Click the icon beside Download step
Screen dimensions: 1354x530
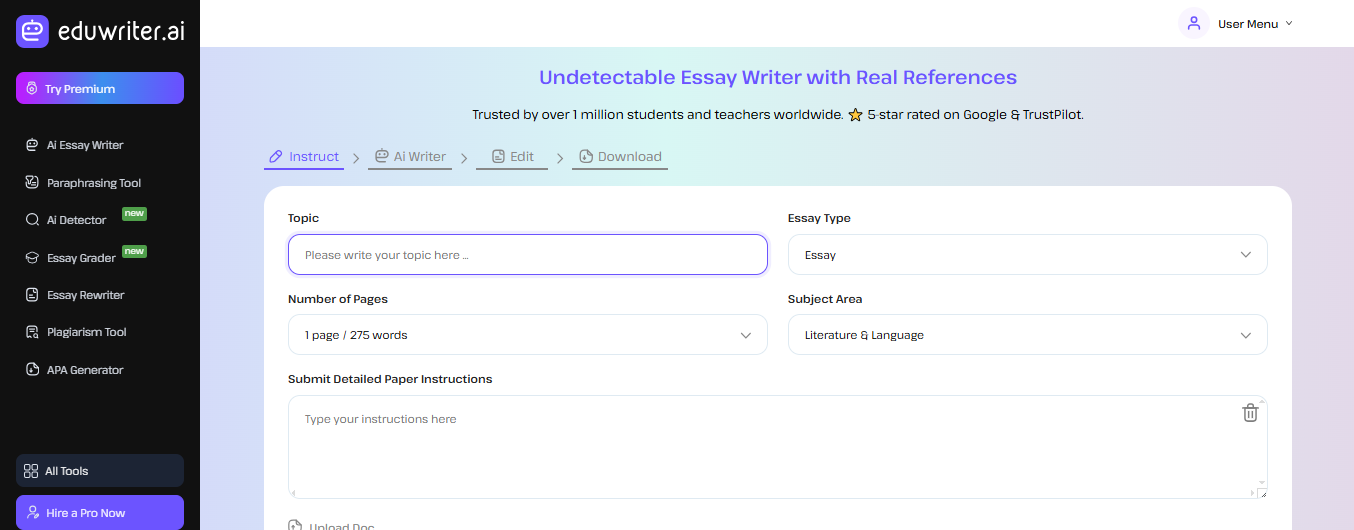(586, 156)
